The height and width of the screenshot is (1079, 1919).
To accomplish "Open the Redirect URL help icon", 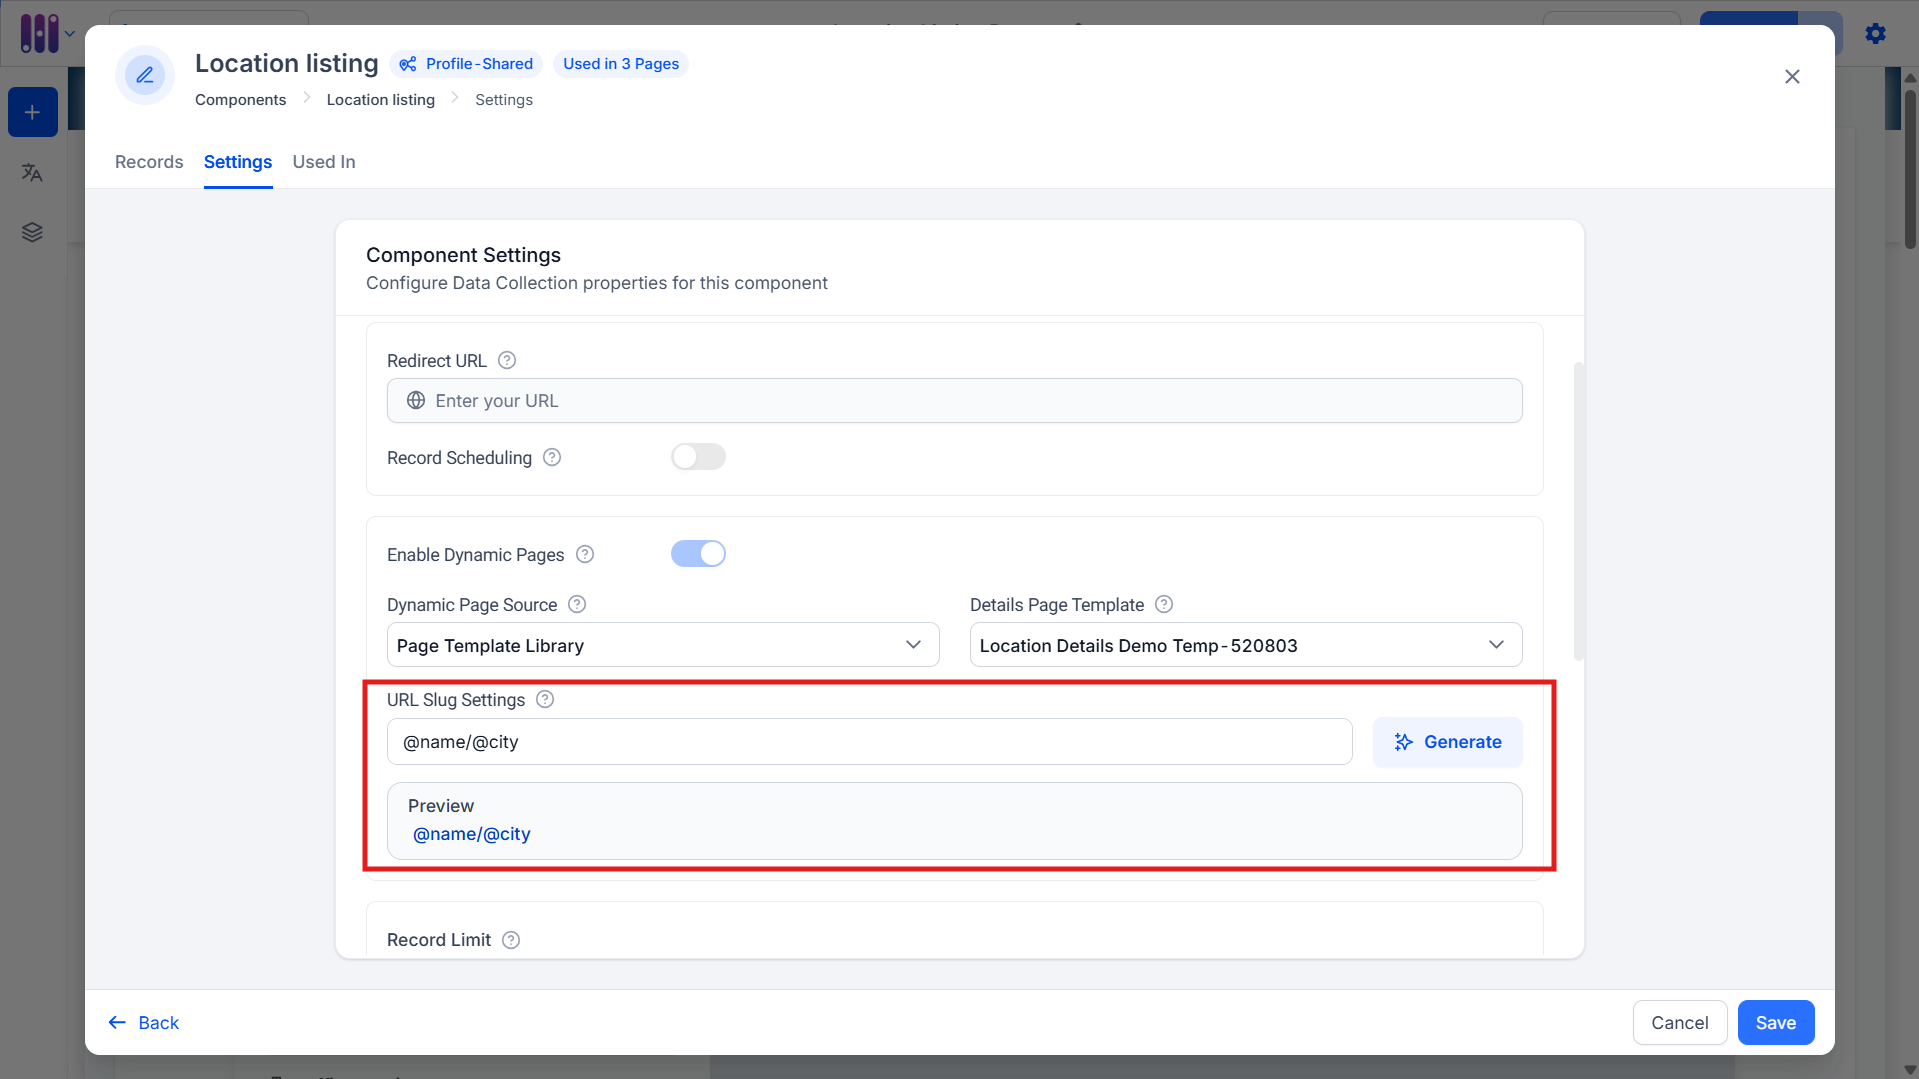I will coord(507,360).
